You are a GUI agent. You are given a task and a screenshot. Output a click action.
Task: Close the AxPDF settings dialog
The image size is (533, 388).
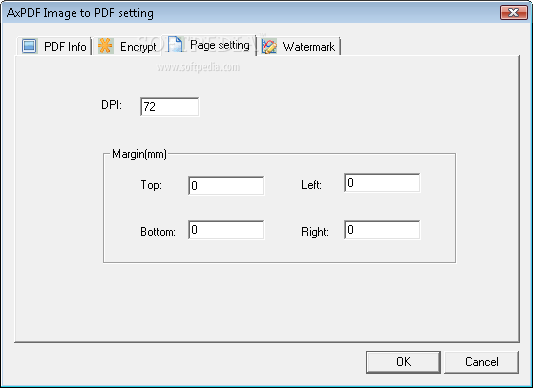(x=514, y=13)
